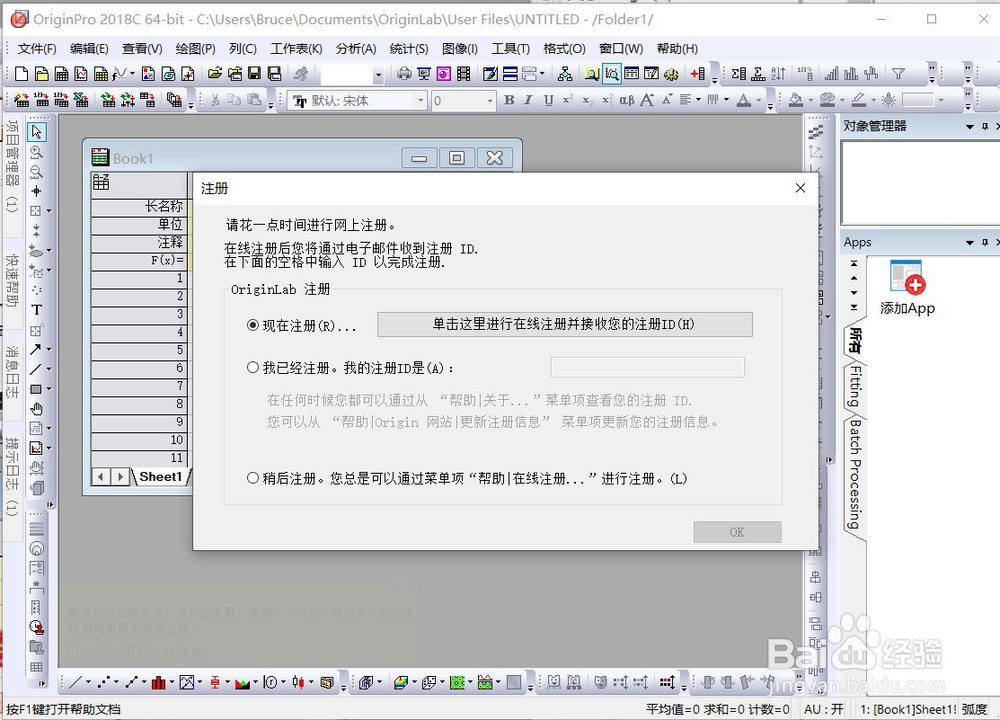The width and height of the screenshot is (1000, 720).
Task: Click the video builder film-strip icon
Action: 464,74
